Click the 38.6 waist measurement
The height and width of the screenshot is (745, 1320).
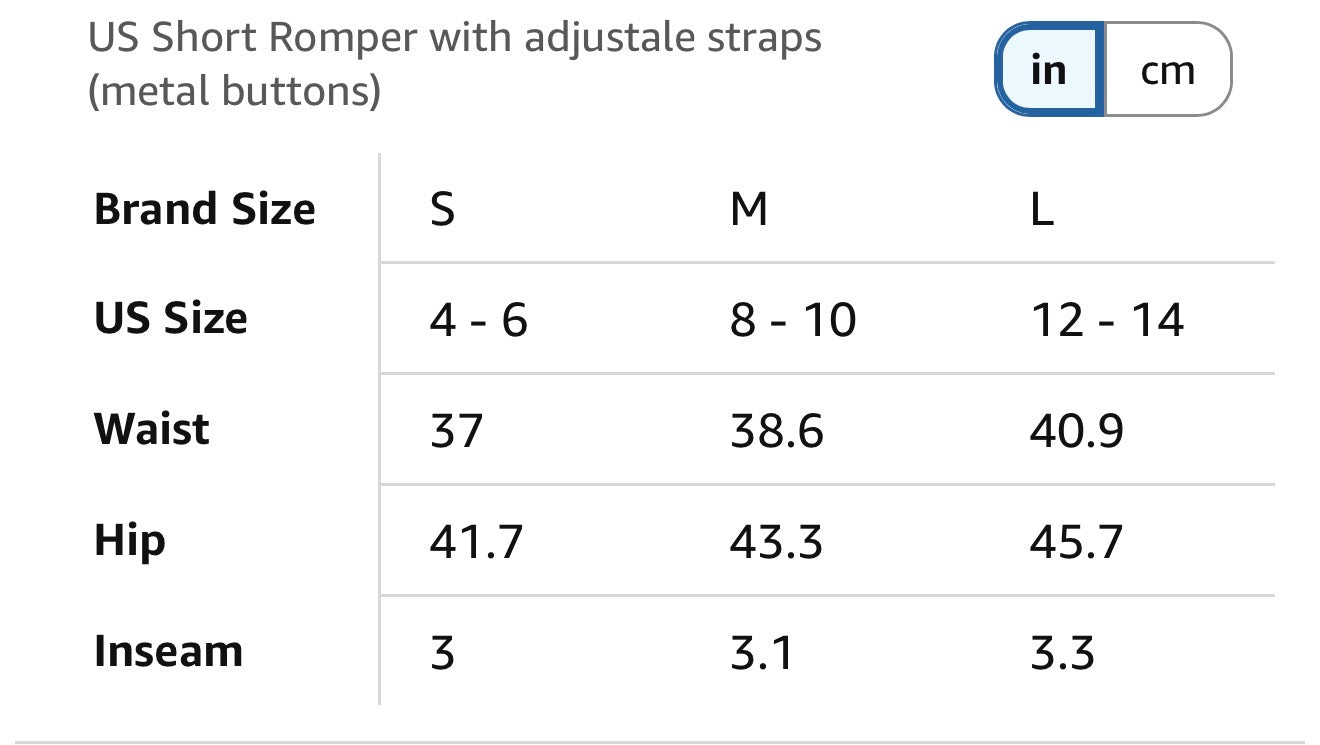click(x=777, y=431)
